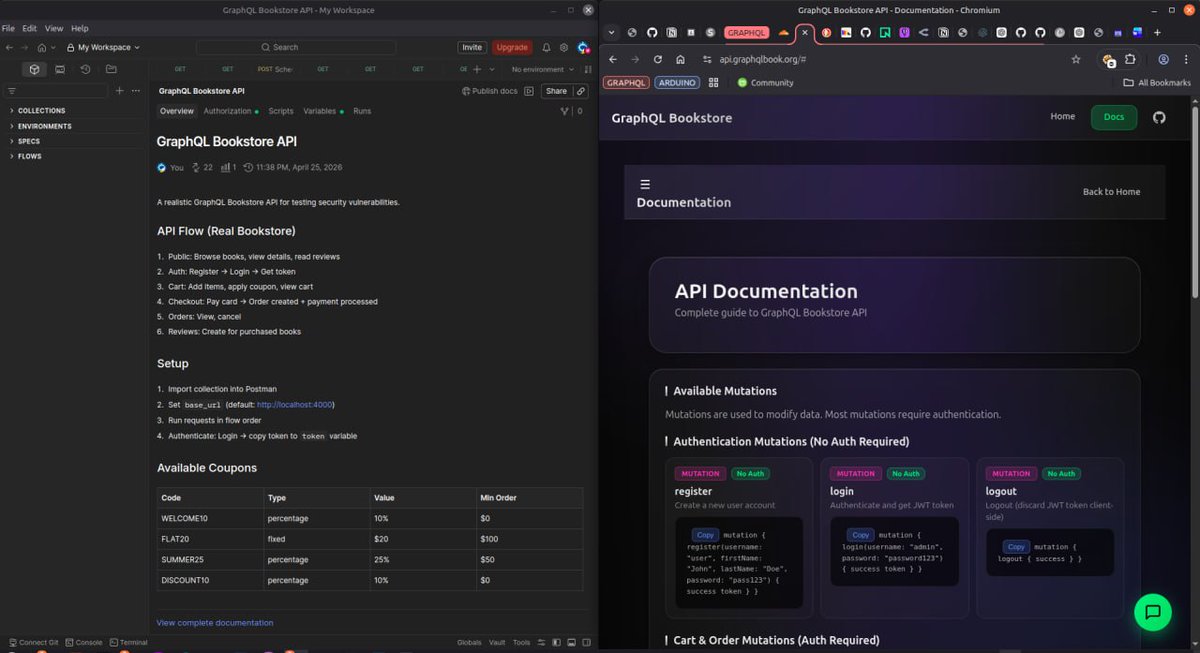
Task: Open Chromium three-dot menu
Action: pos(1185,59)
